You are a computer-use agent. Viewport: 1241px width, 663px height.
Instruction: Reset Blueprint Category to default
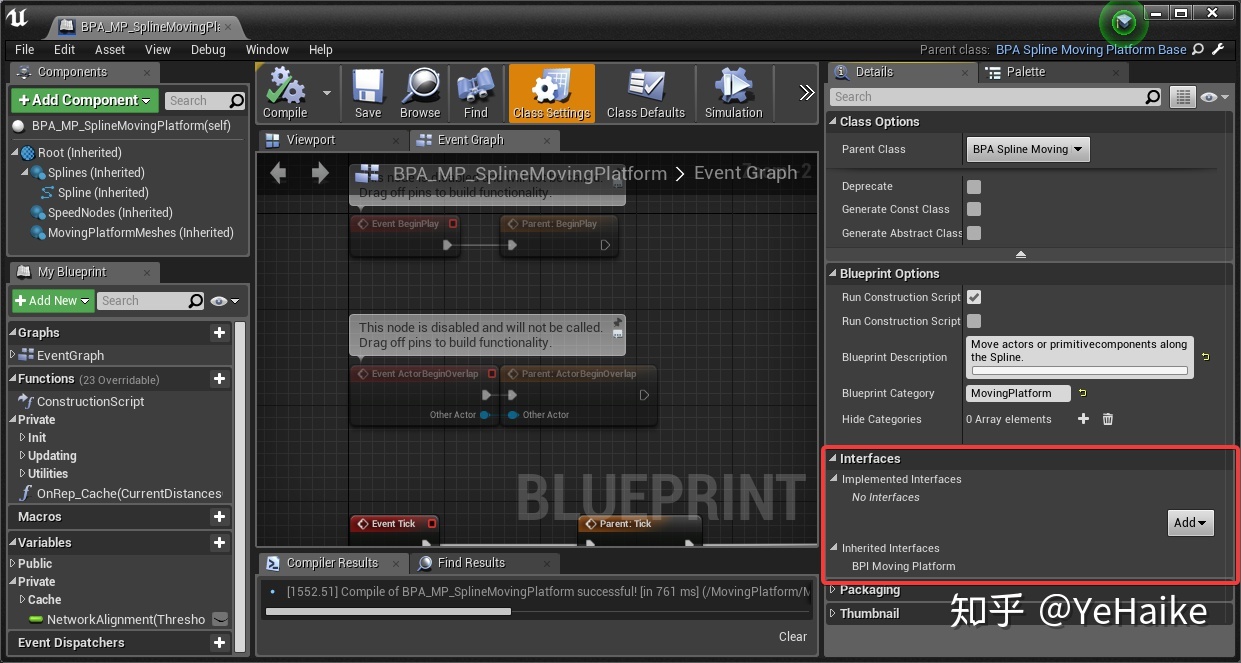point(1082,393)
